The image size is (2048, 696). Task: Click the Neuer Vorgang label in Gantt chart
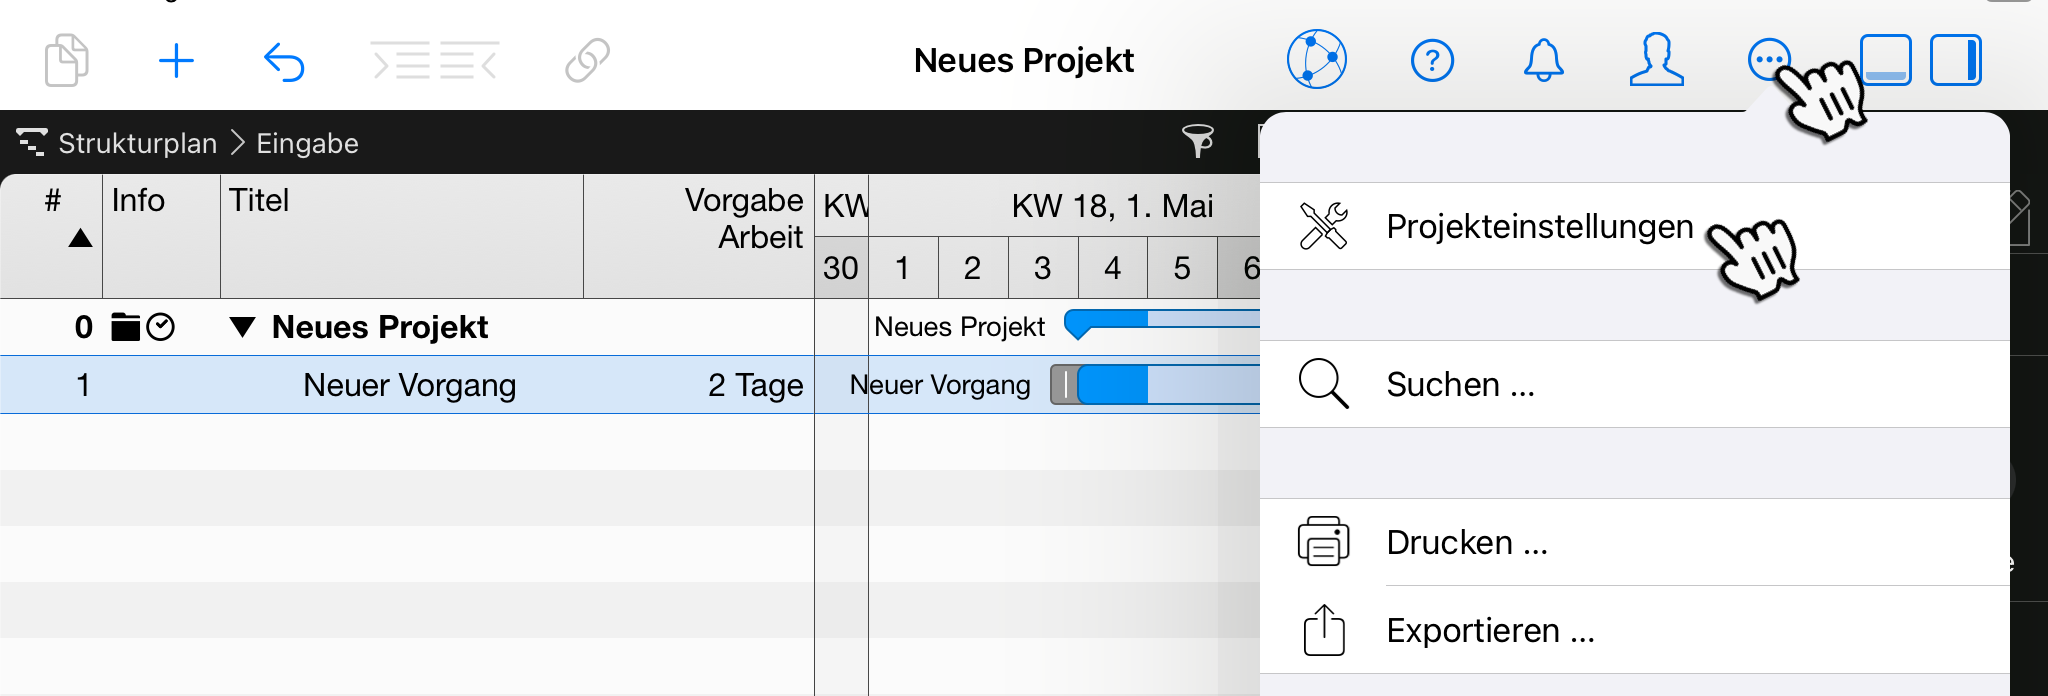coord(940,385)
